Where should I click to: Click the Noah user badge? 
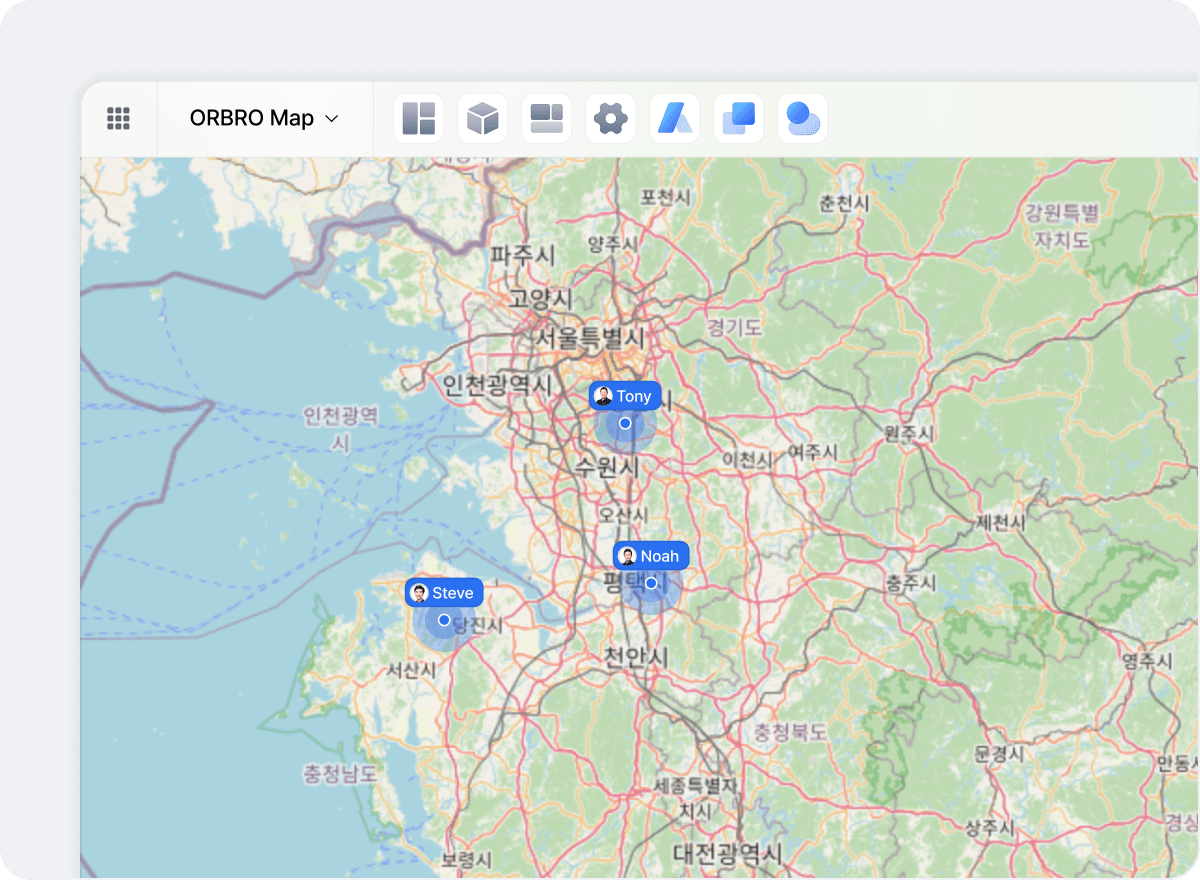point(650,556)
